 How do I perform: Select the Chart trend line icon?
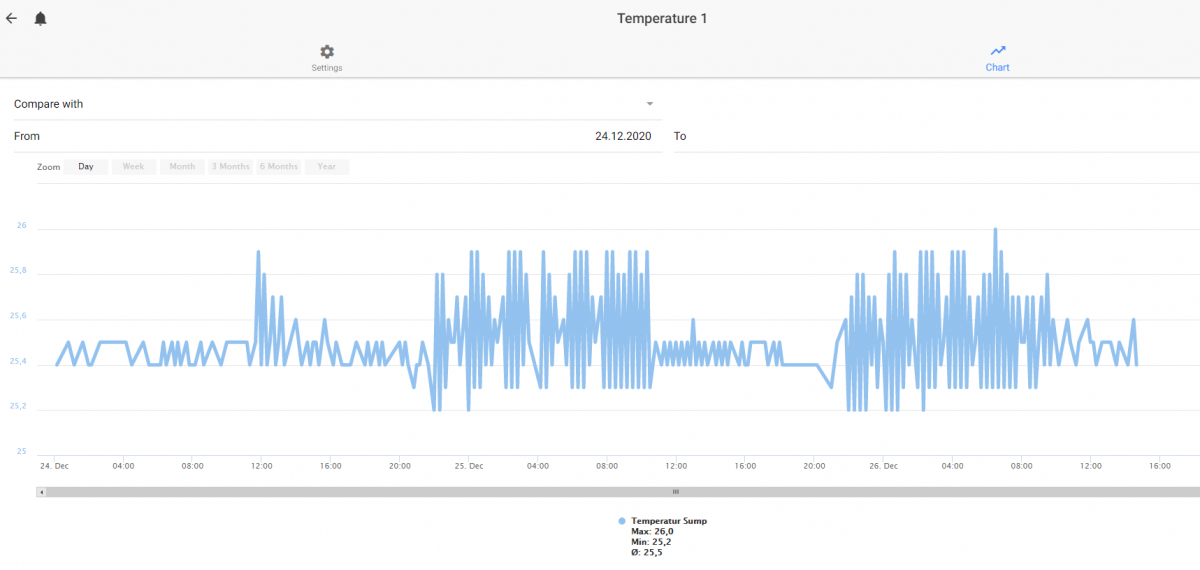[997, 51]
